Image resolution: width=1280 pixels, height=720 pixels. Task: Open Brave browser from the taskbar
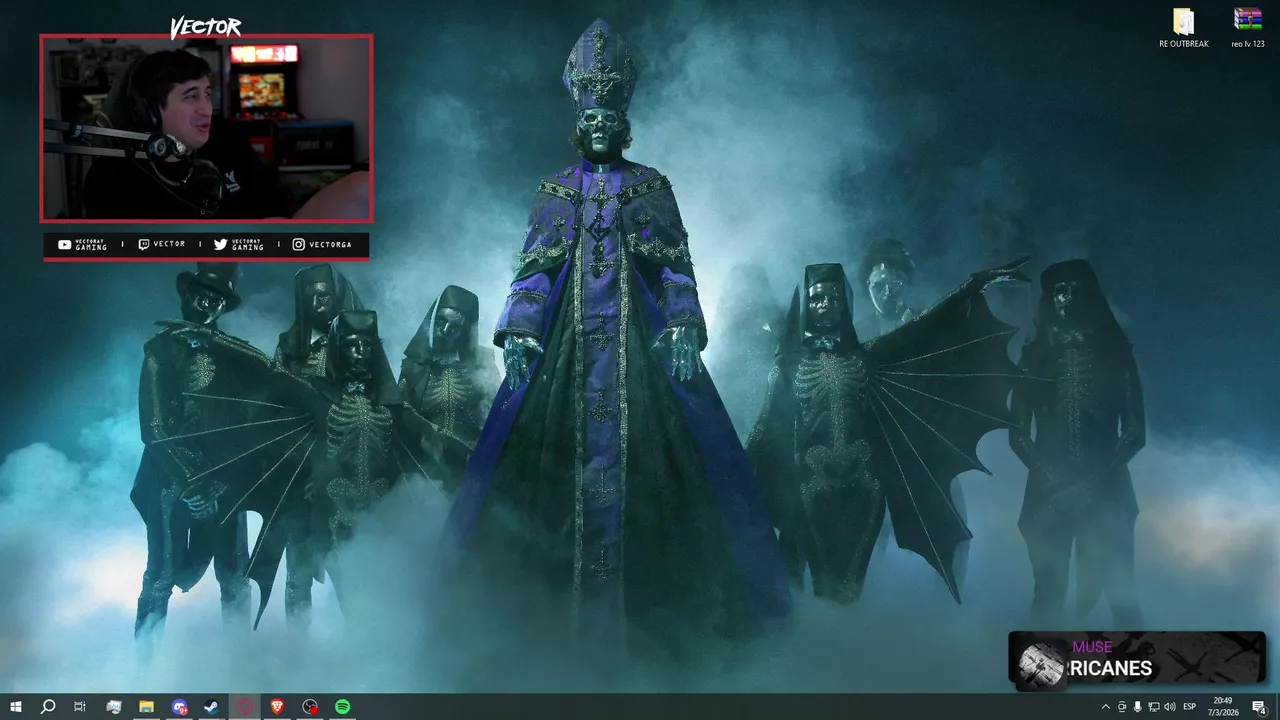tap(277, 707)
